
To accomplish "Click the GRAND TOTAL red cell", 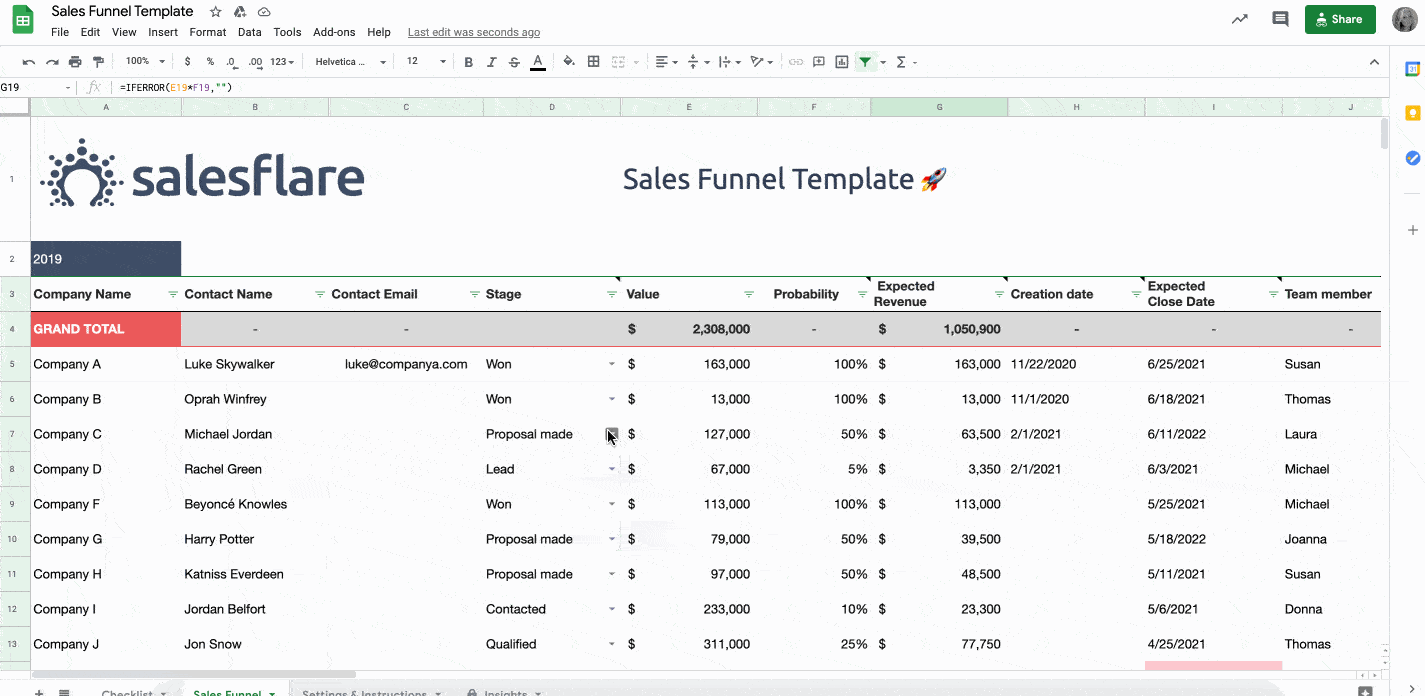I will click(x=106, y=329).
